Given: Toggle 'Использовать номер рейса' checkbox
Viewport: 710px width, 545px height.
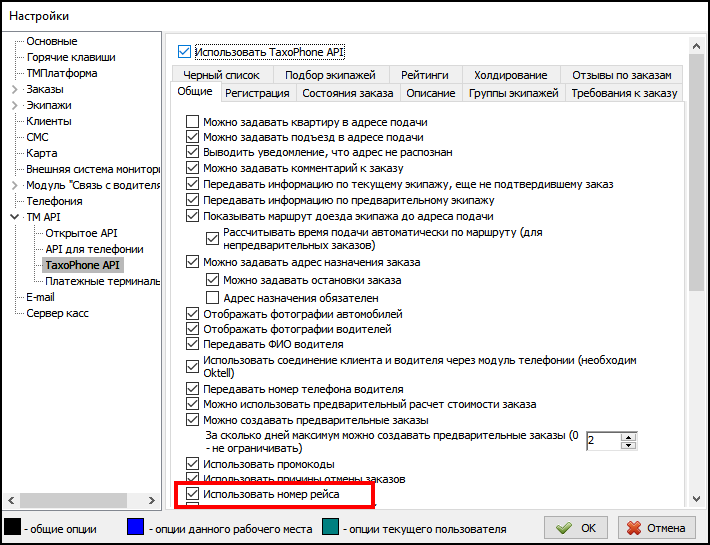Looking at the screenshot, I should pyautogui.click(x=192, y=494).
